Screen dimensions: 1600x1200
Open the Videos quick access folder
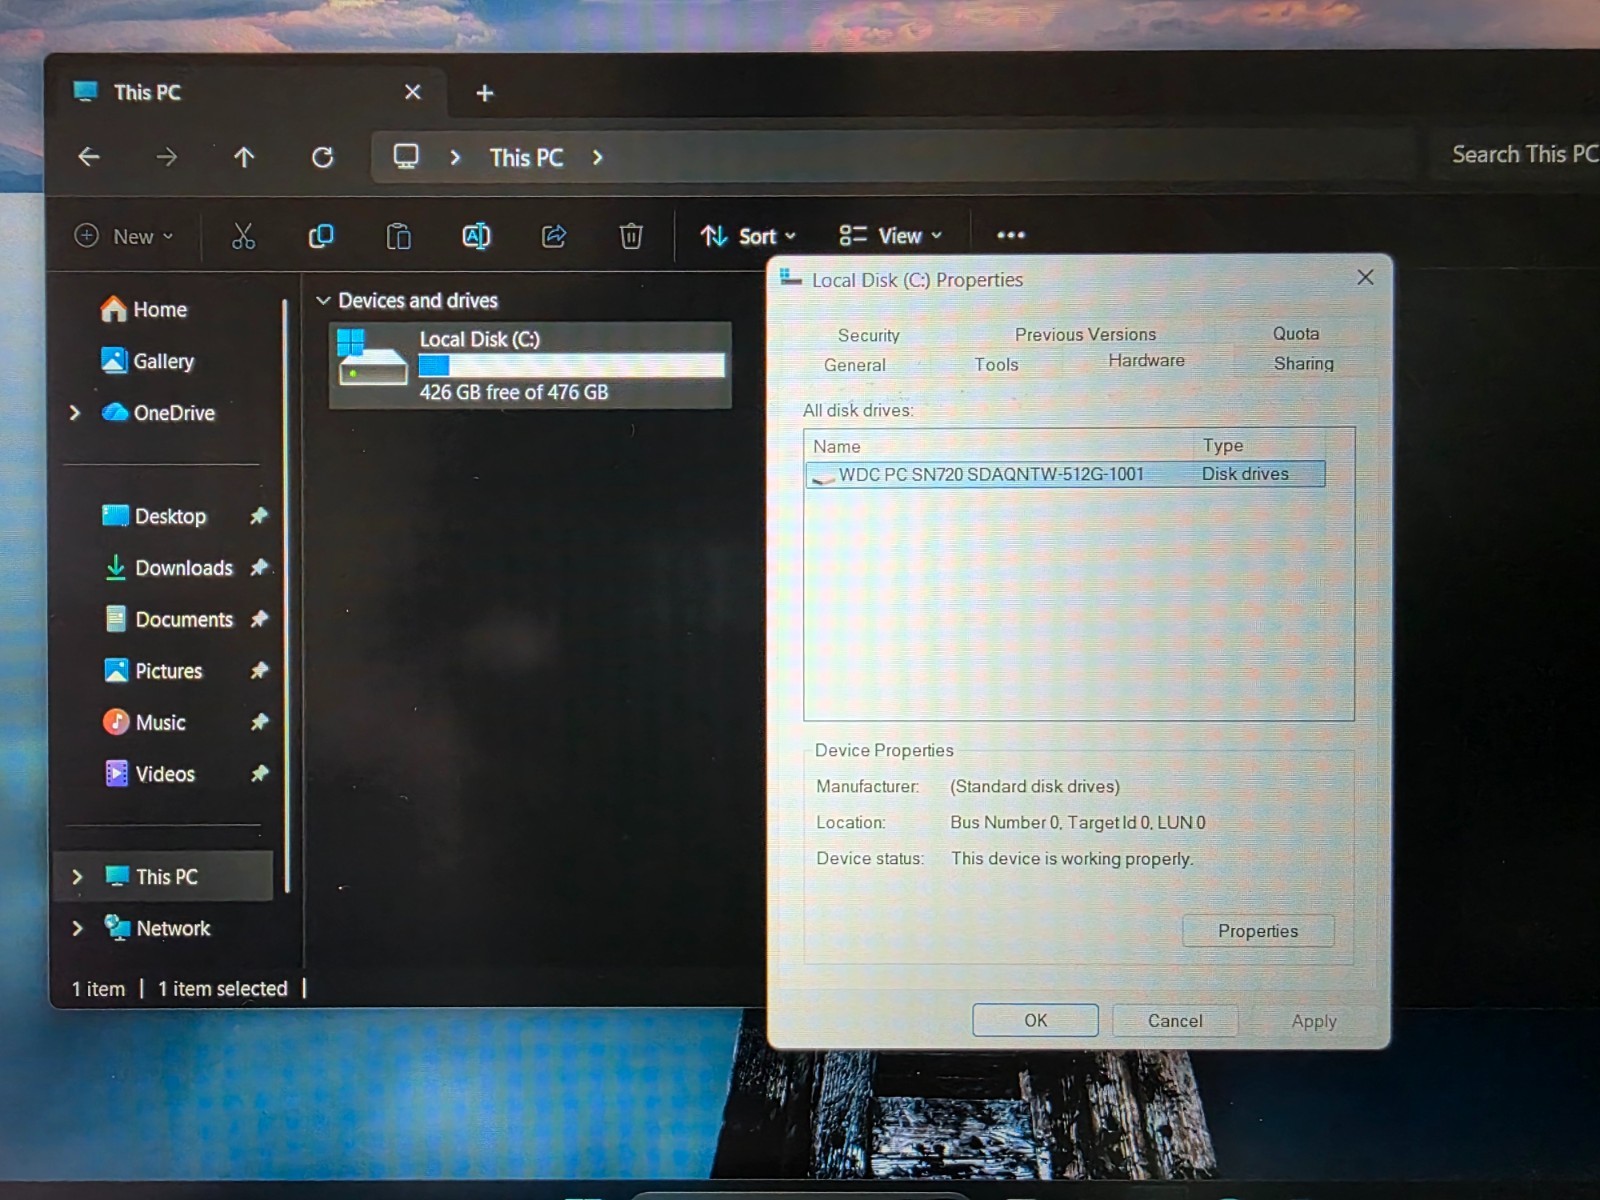[x=149, y=774]
